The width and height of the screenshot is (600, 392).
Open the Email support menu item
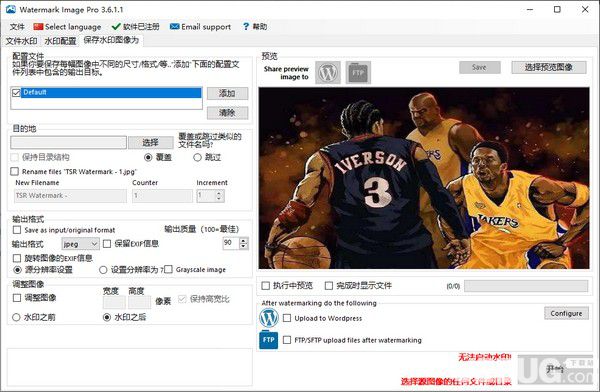200,27
